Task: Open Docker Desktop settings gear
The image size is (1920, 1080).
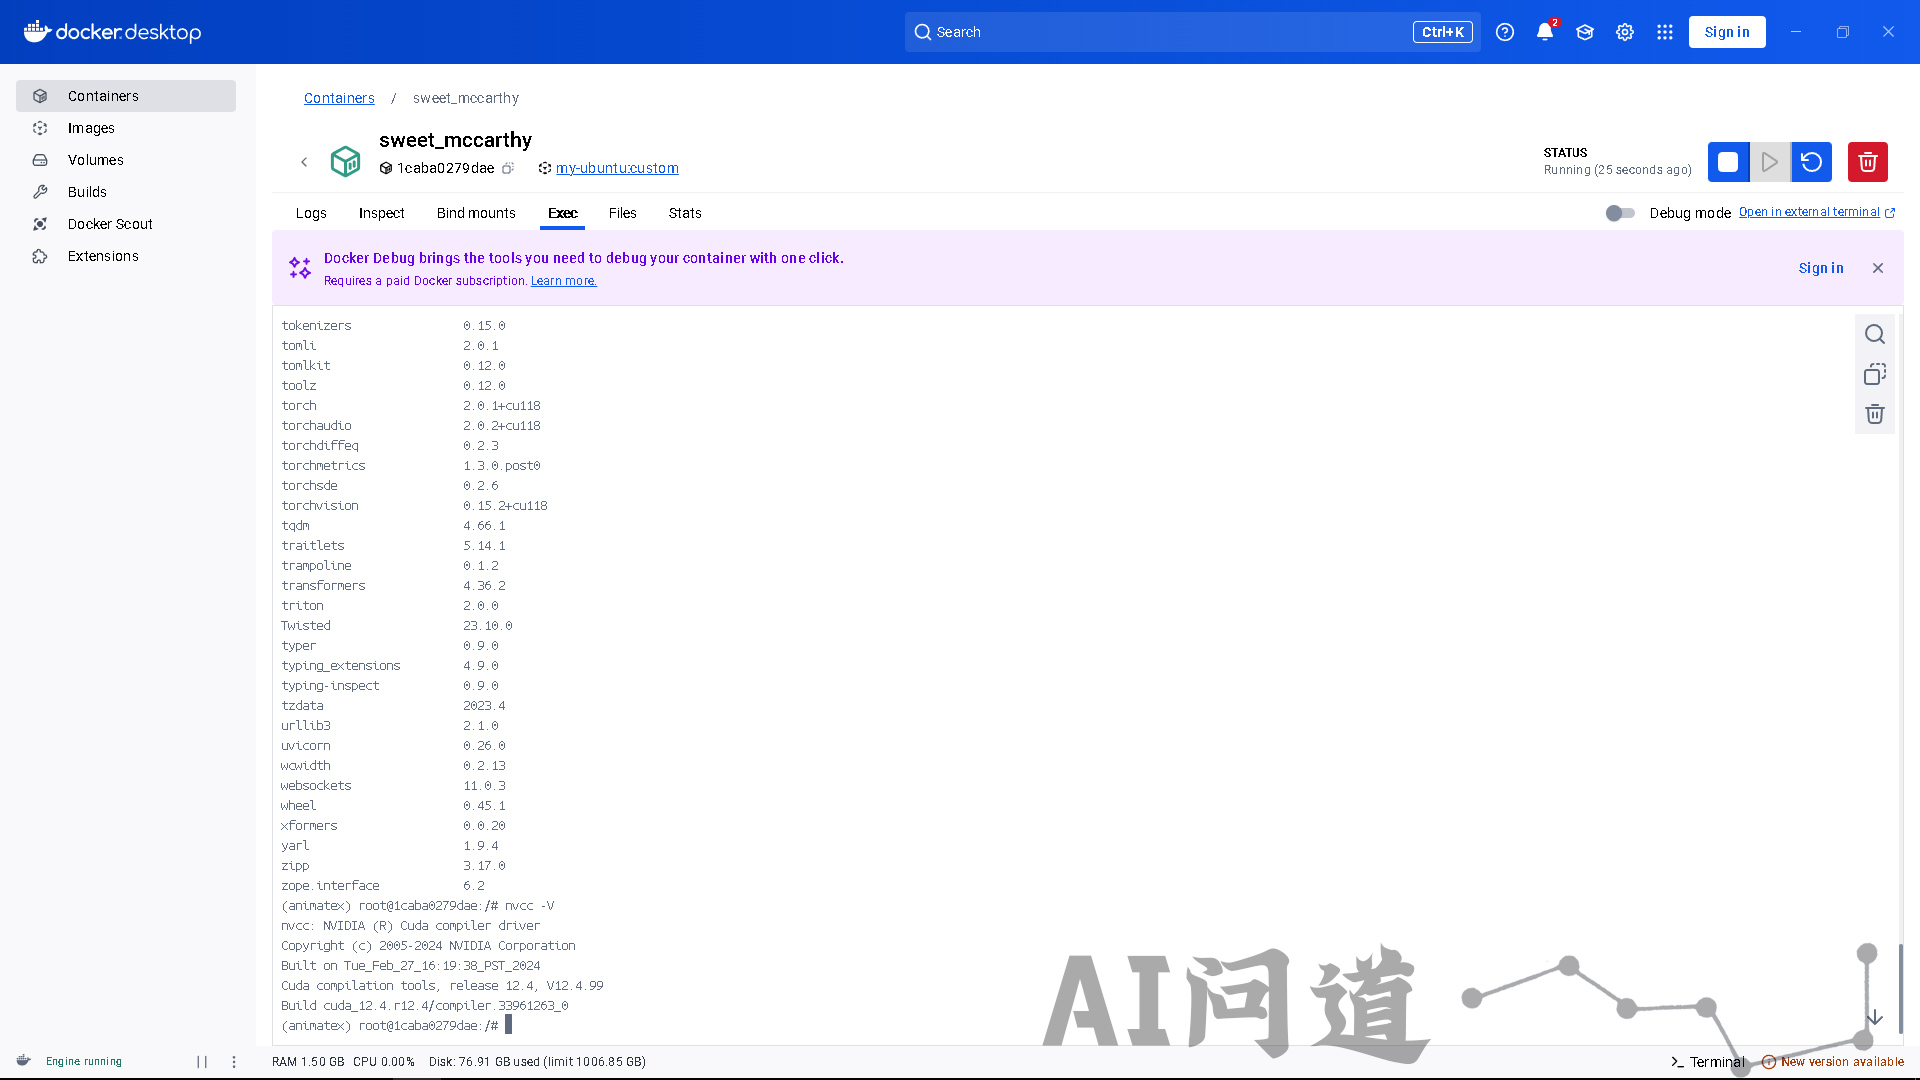Action: point(1625,32)
